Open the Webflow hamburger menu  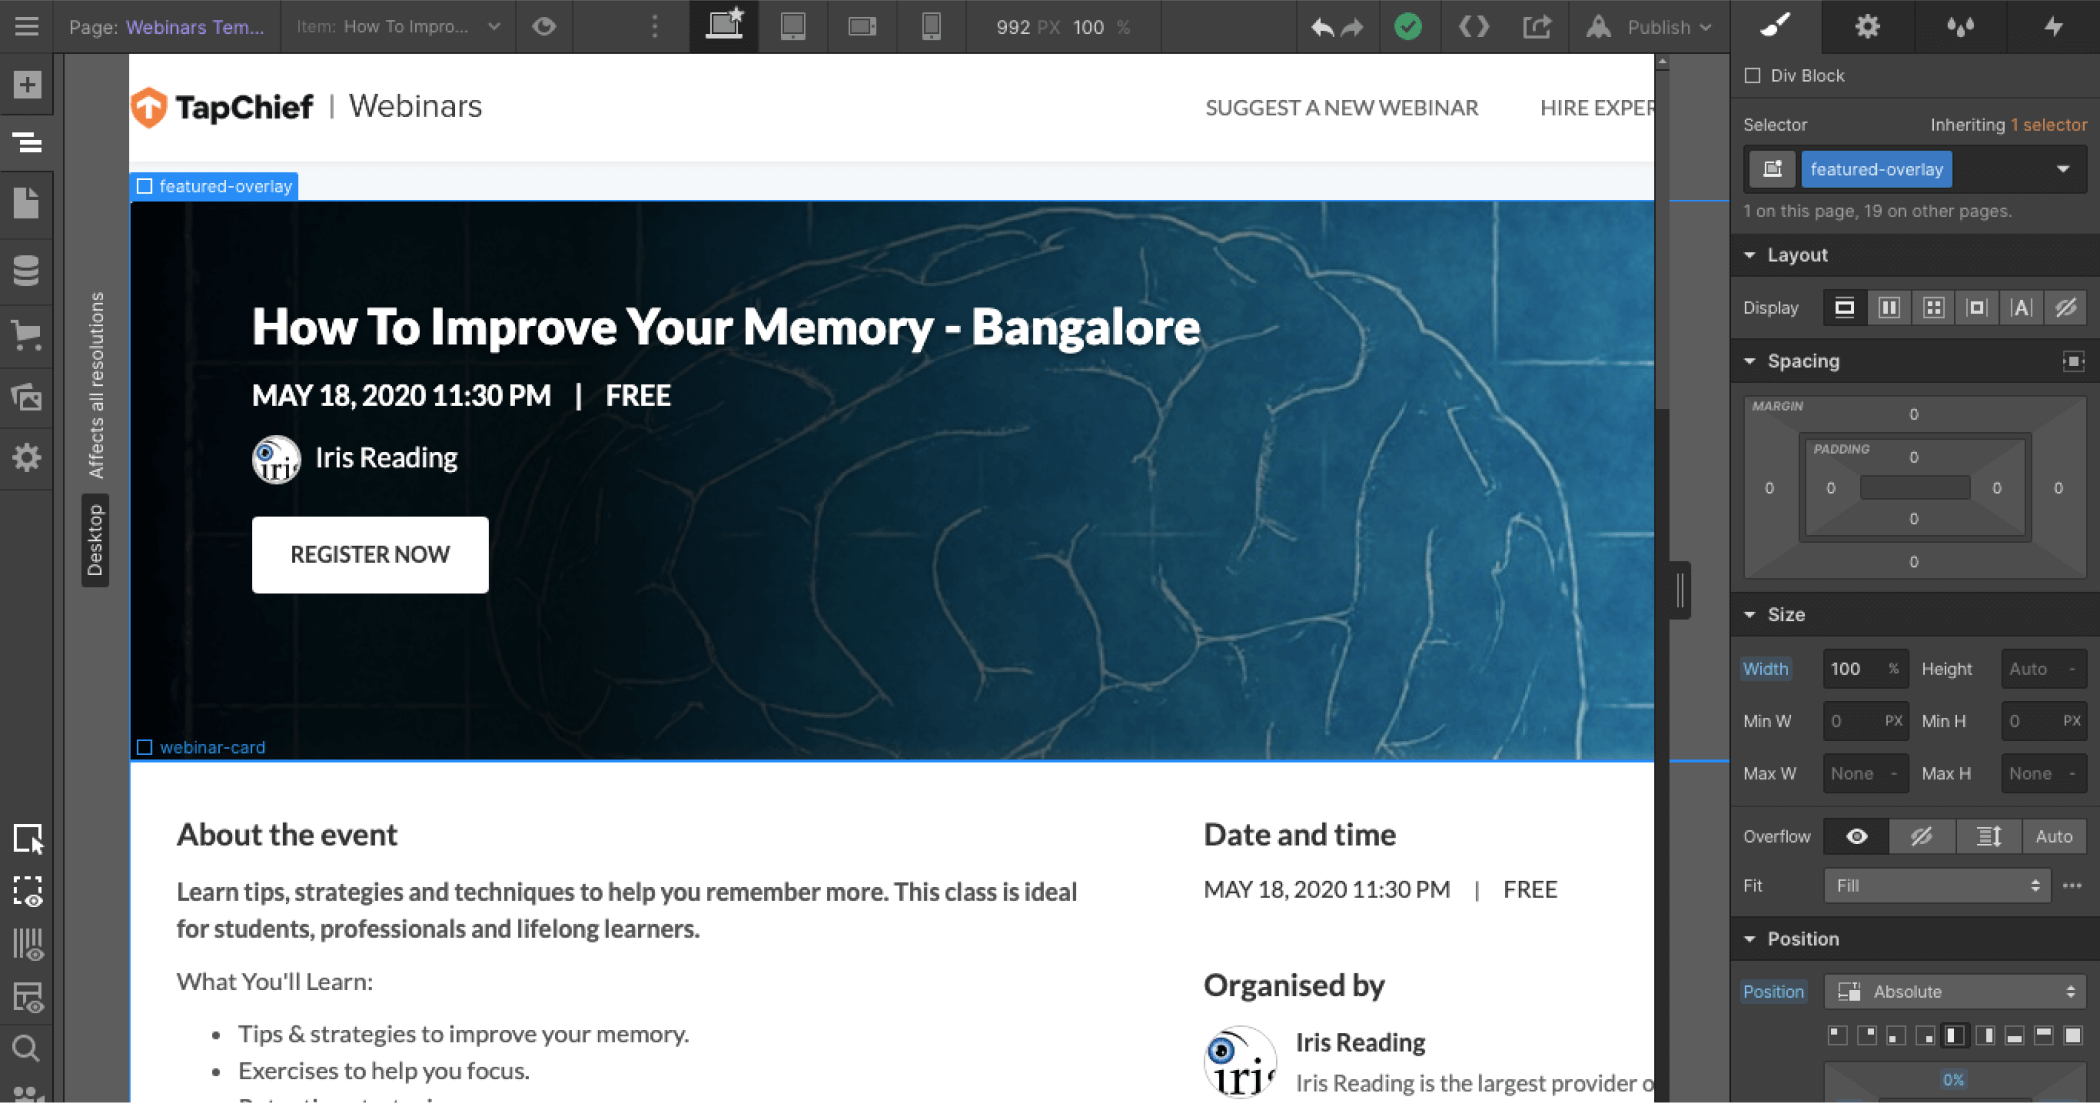(x=27, y=27)
